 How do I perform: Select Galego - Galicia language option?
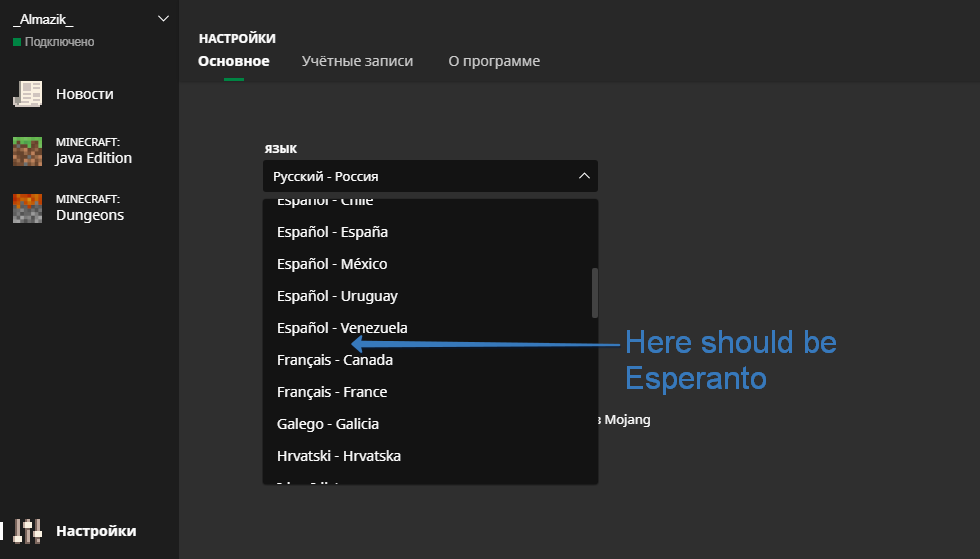(x=328, y=424)
